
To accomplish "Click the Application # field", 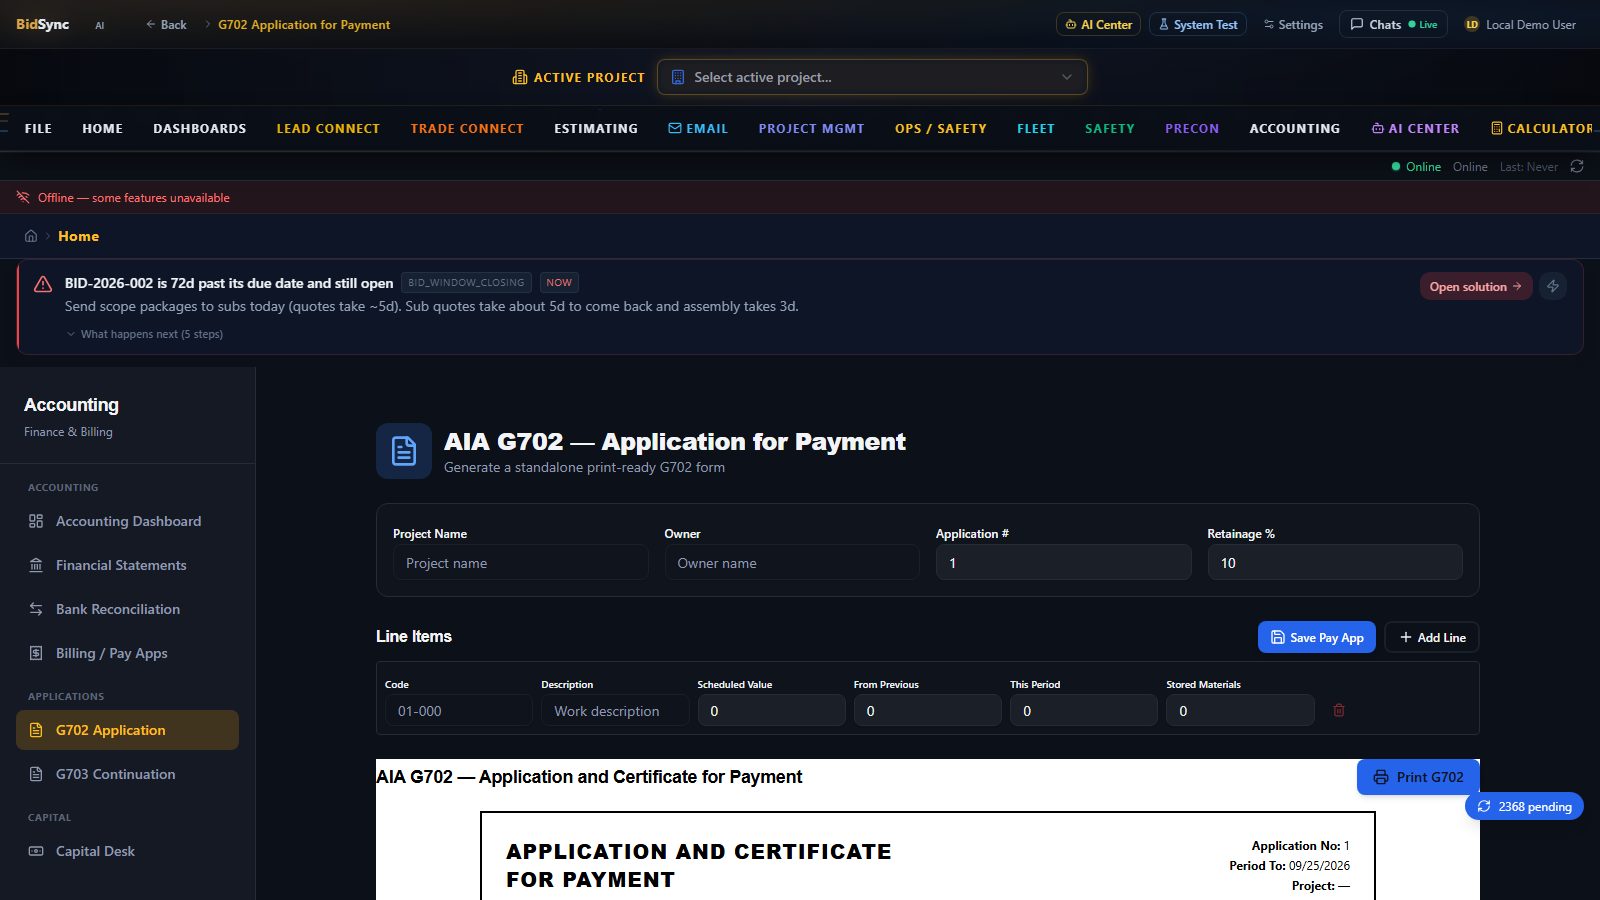I will pos(1063,563).
